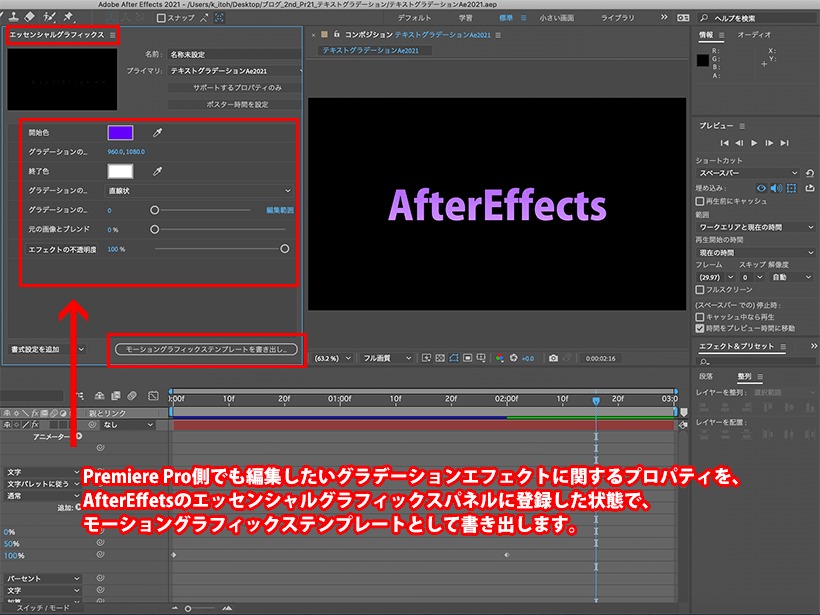Viewport: 820px width, 615px height.
Task: Switch to the 学習 workspace
Action: click(x=465, y=18)
